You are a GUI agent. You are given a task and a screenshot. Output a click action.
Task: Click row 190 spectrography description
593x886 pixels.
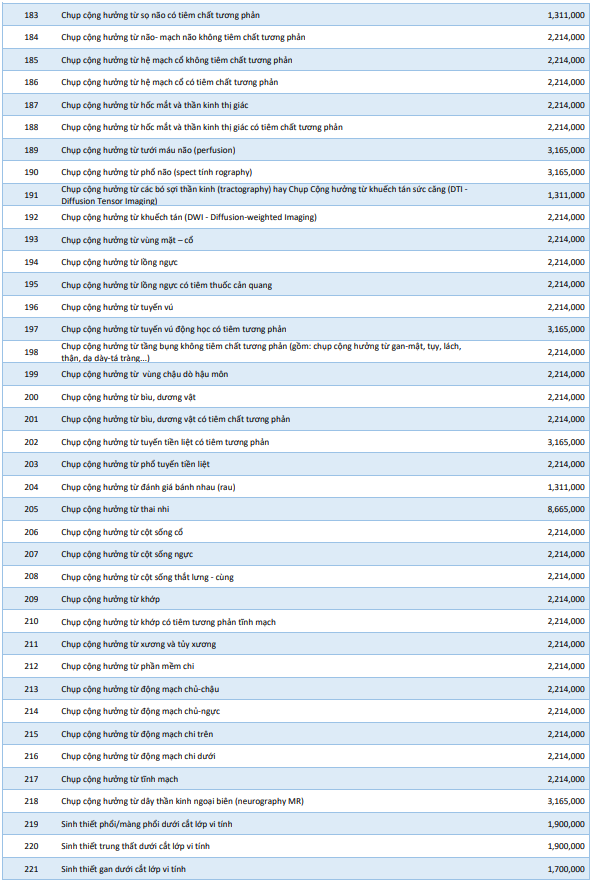pyautogui.click(x=157, y=172)
